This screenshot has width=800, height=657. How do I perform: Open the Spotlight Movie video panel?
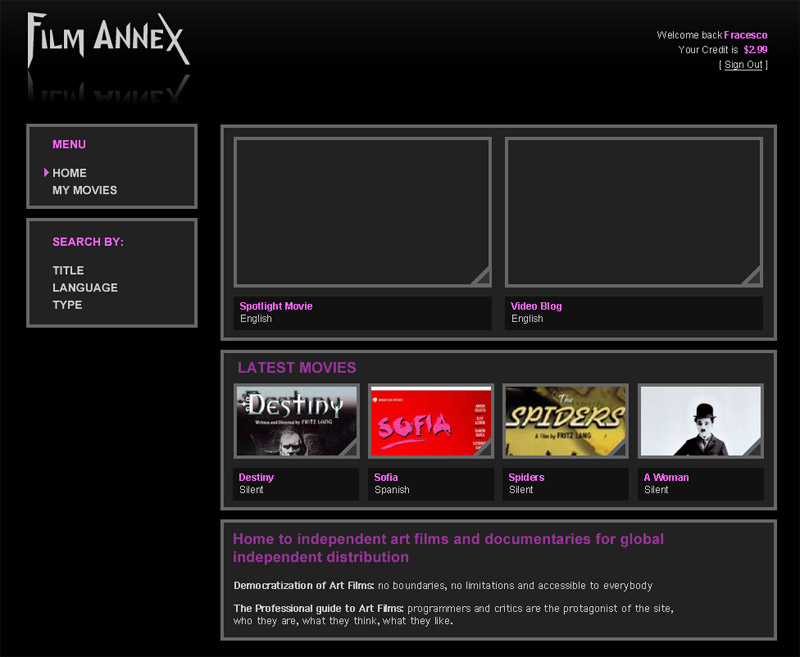point(363,212)
